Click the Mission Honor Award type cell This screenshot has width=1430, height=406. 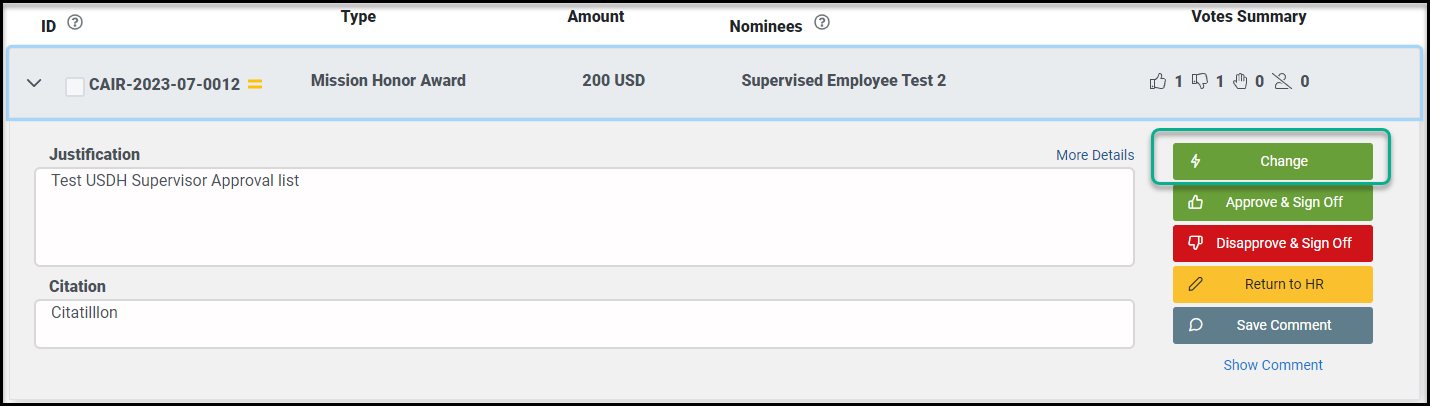point(388,80)
